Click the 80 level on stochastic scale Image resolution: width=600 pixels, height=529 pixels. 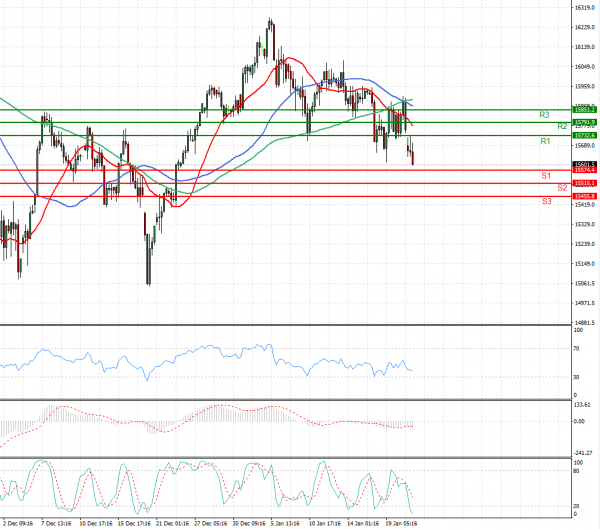pyautogui.click(x=577, y=471)
